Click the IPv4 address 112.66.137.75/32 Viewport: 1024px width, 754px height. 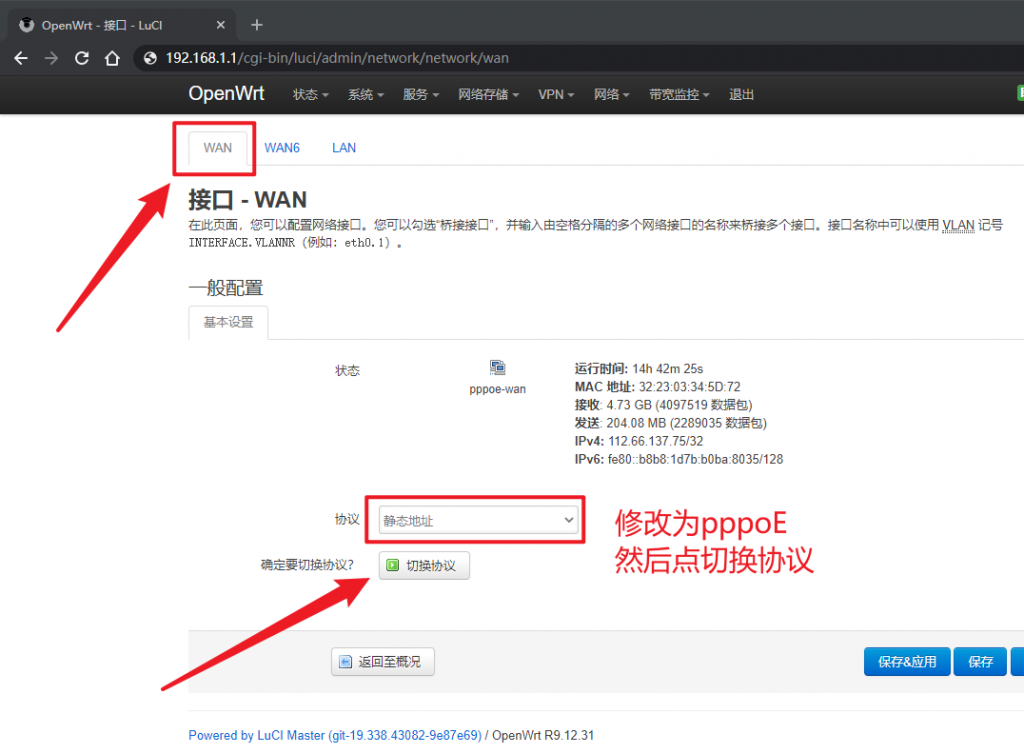pos(656,441)
